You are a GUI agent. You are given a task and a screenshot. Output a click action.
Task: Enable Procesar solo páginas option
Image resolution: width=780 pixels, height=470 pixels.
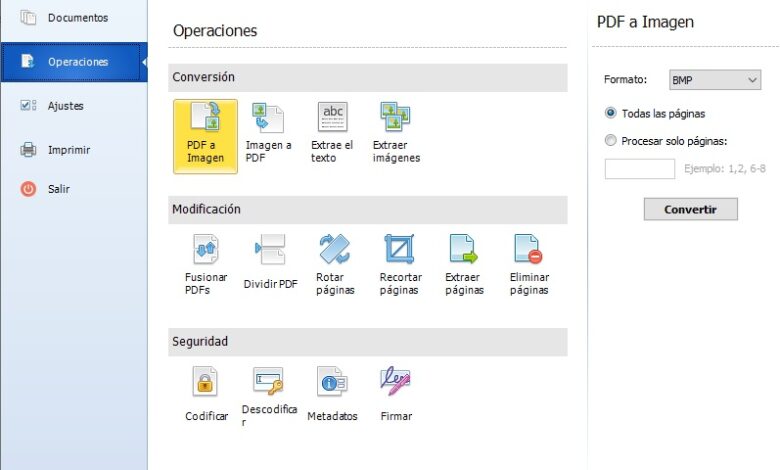[611, 141]
